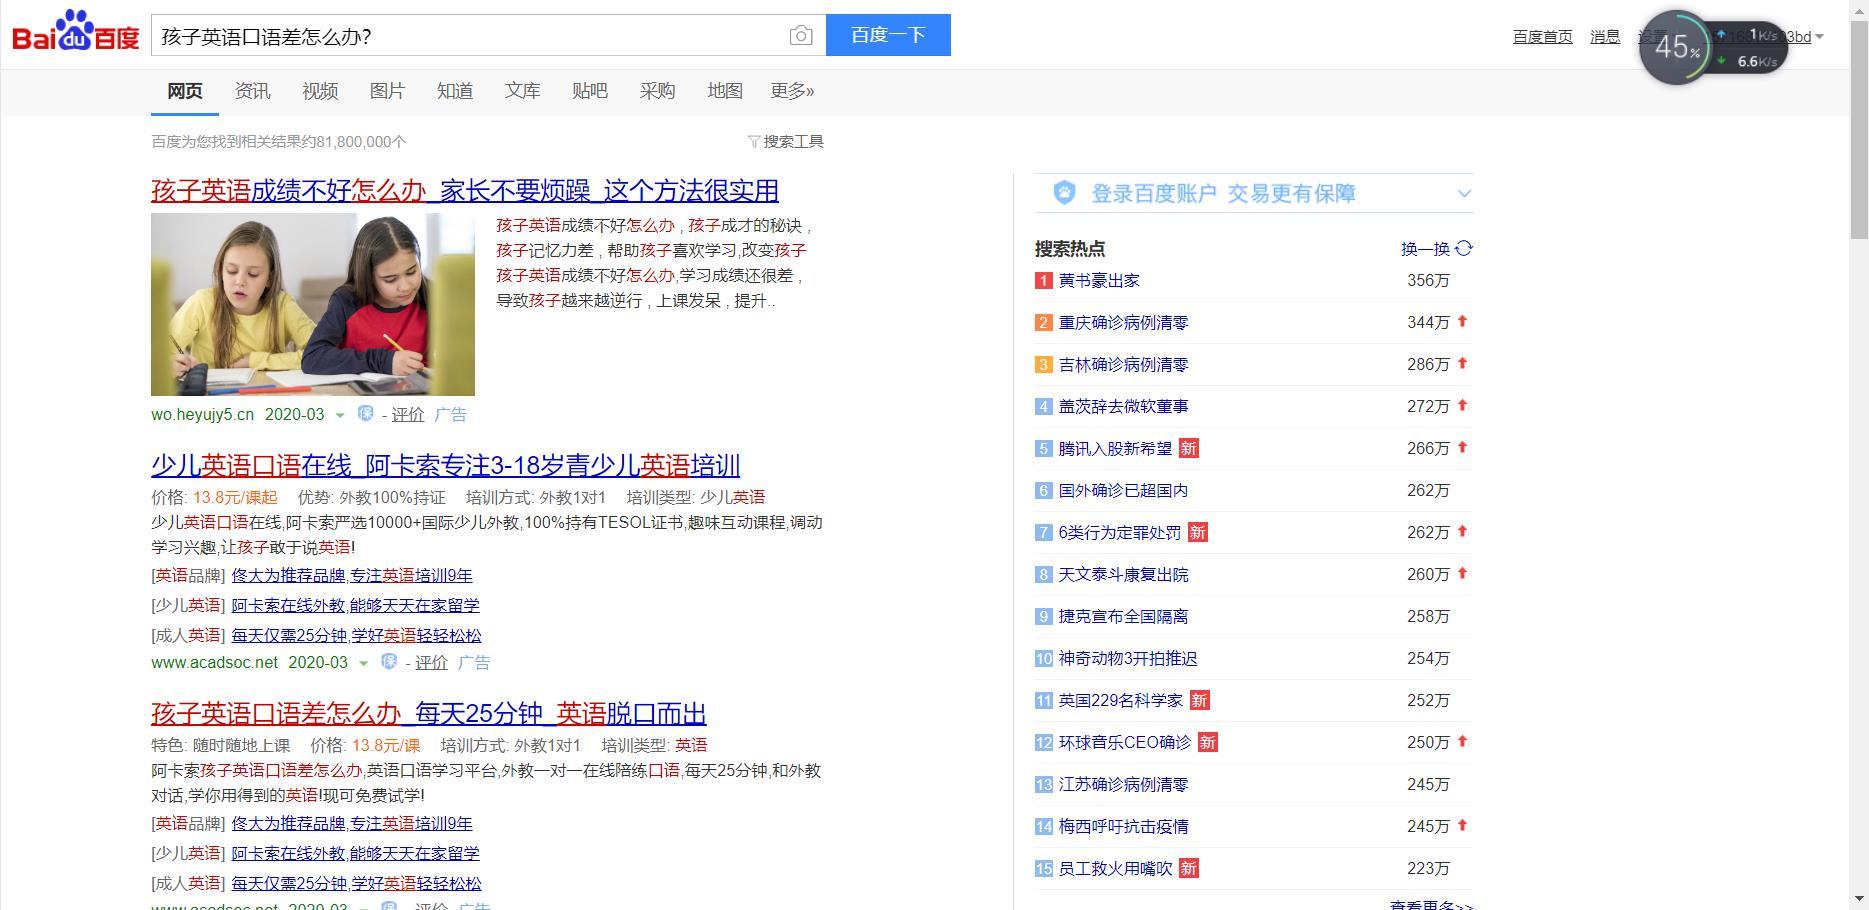
Task: Click the Baidu protection shield near wo.heyujy5.cn
Action: click(x=366, y=413)
